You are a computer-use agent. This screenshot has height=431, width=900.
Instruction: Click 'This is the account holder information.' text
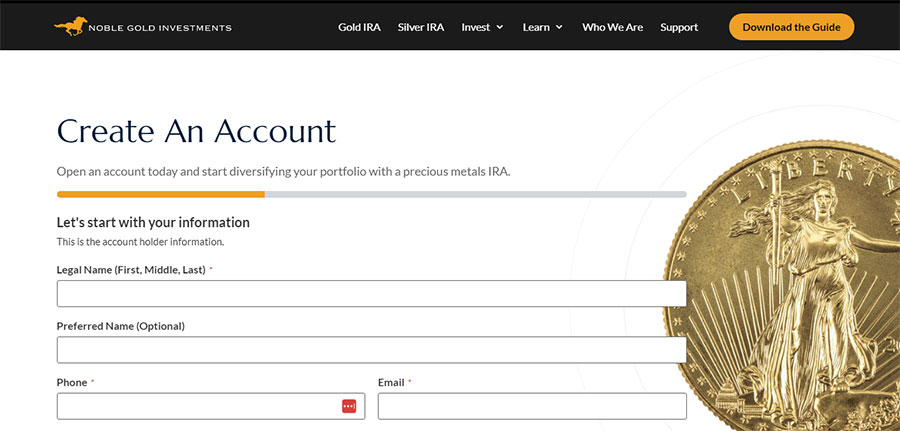tap(140, 242)
